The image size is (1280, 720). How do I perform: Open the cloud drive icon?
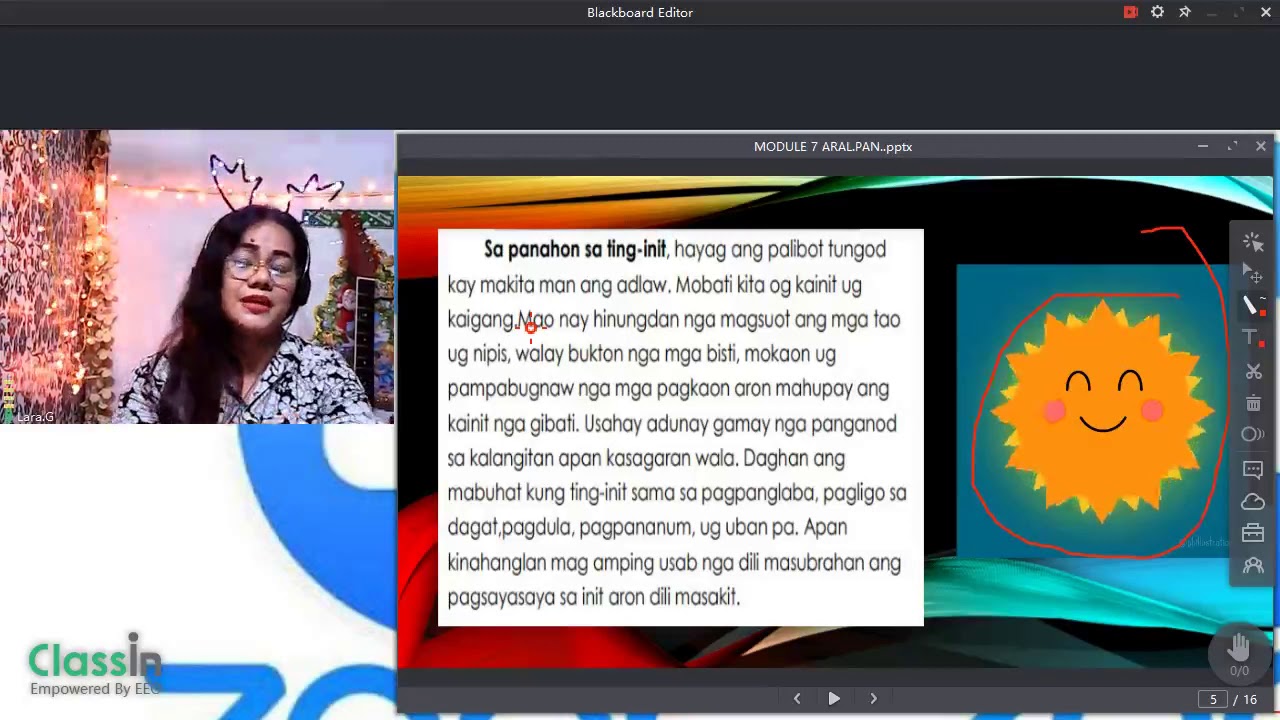pyautogui.click(x=1253, y=501)
